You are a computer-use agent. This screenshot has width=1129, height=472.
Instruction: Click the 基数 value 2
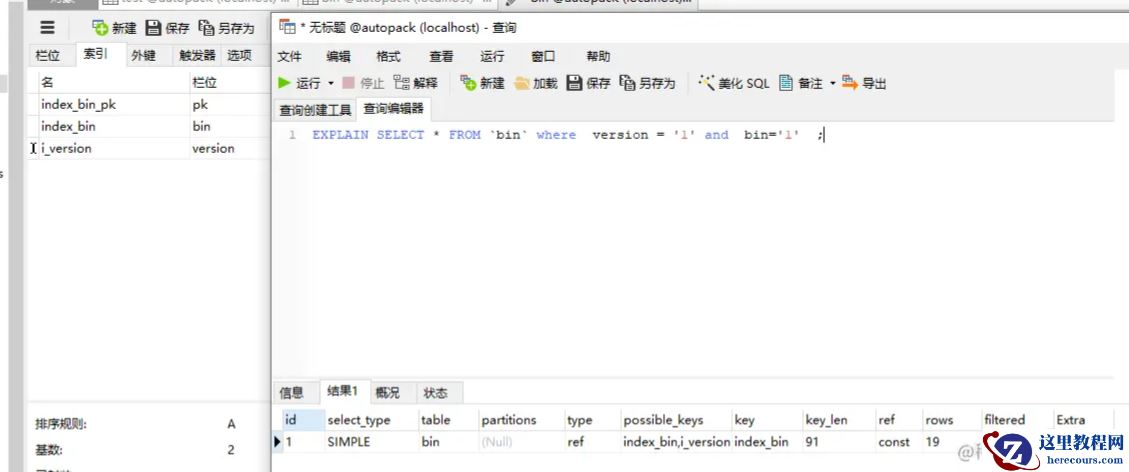pyautogui.click(x=231, y=450)
